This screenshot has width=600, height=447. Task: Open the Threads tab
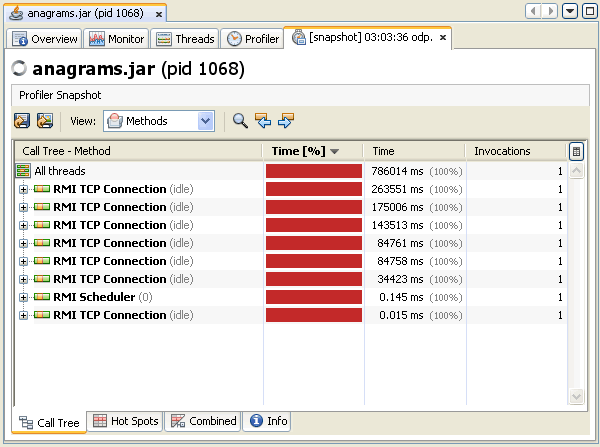pyautogui.click(x=185, y=39)
